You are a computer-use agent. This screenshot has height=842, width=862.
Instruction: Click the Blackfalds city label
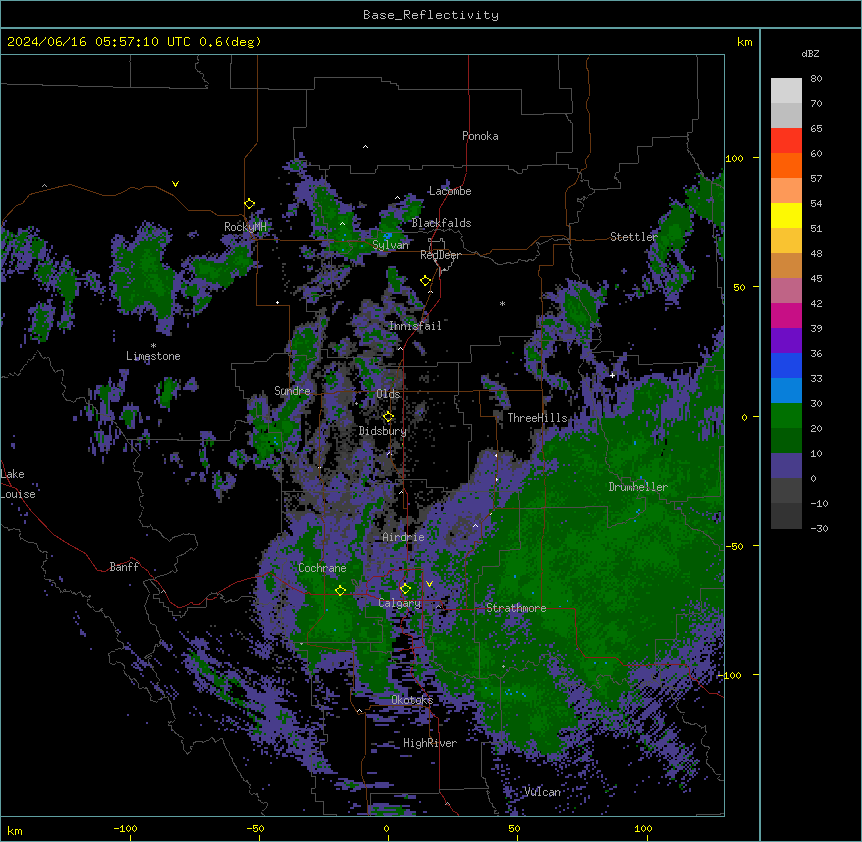441,223
